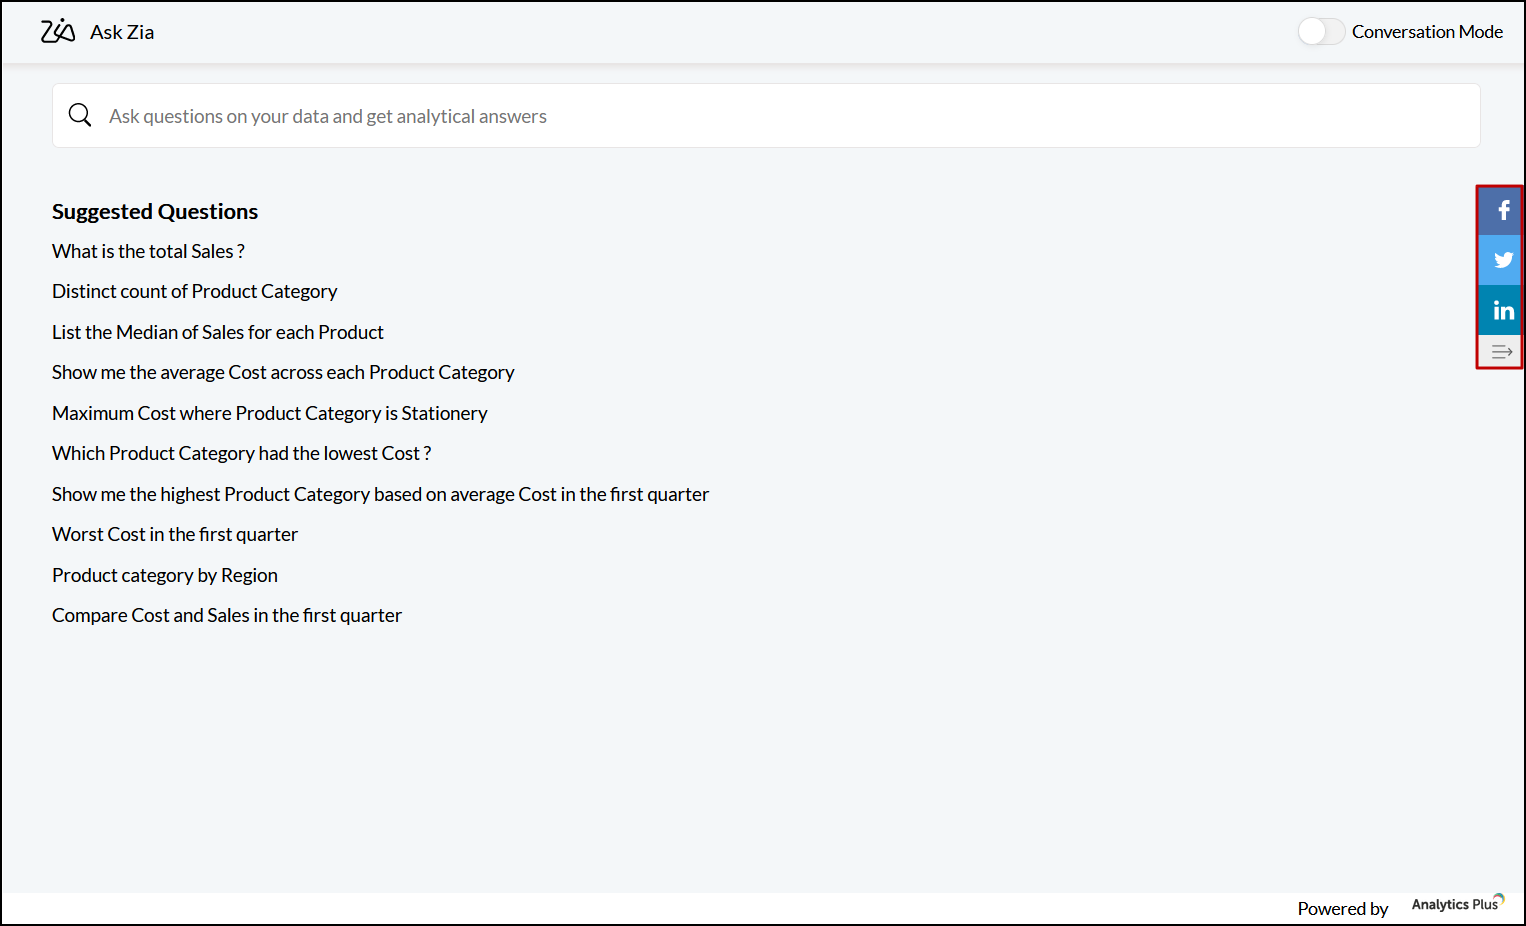Run Compare Cost and Sales question

tap(226, 616)
